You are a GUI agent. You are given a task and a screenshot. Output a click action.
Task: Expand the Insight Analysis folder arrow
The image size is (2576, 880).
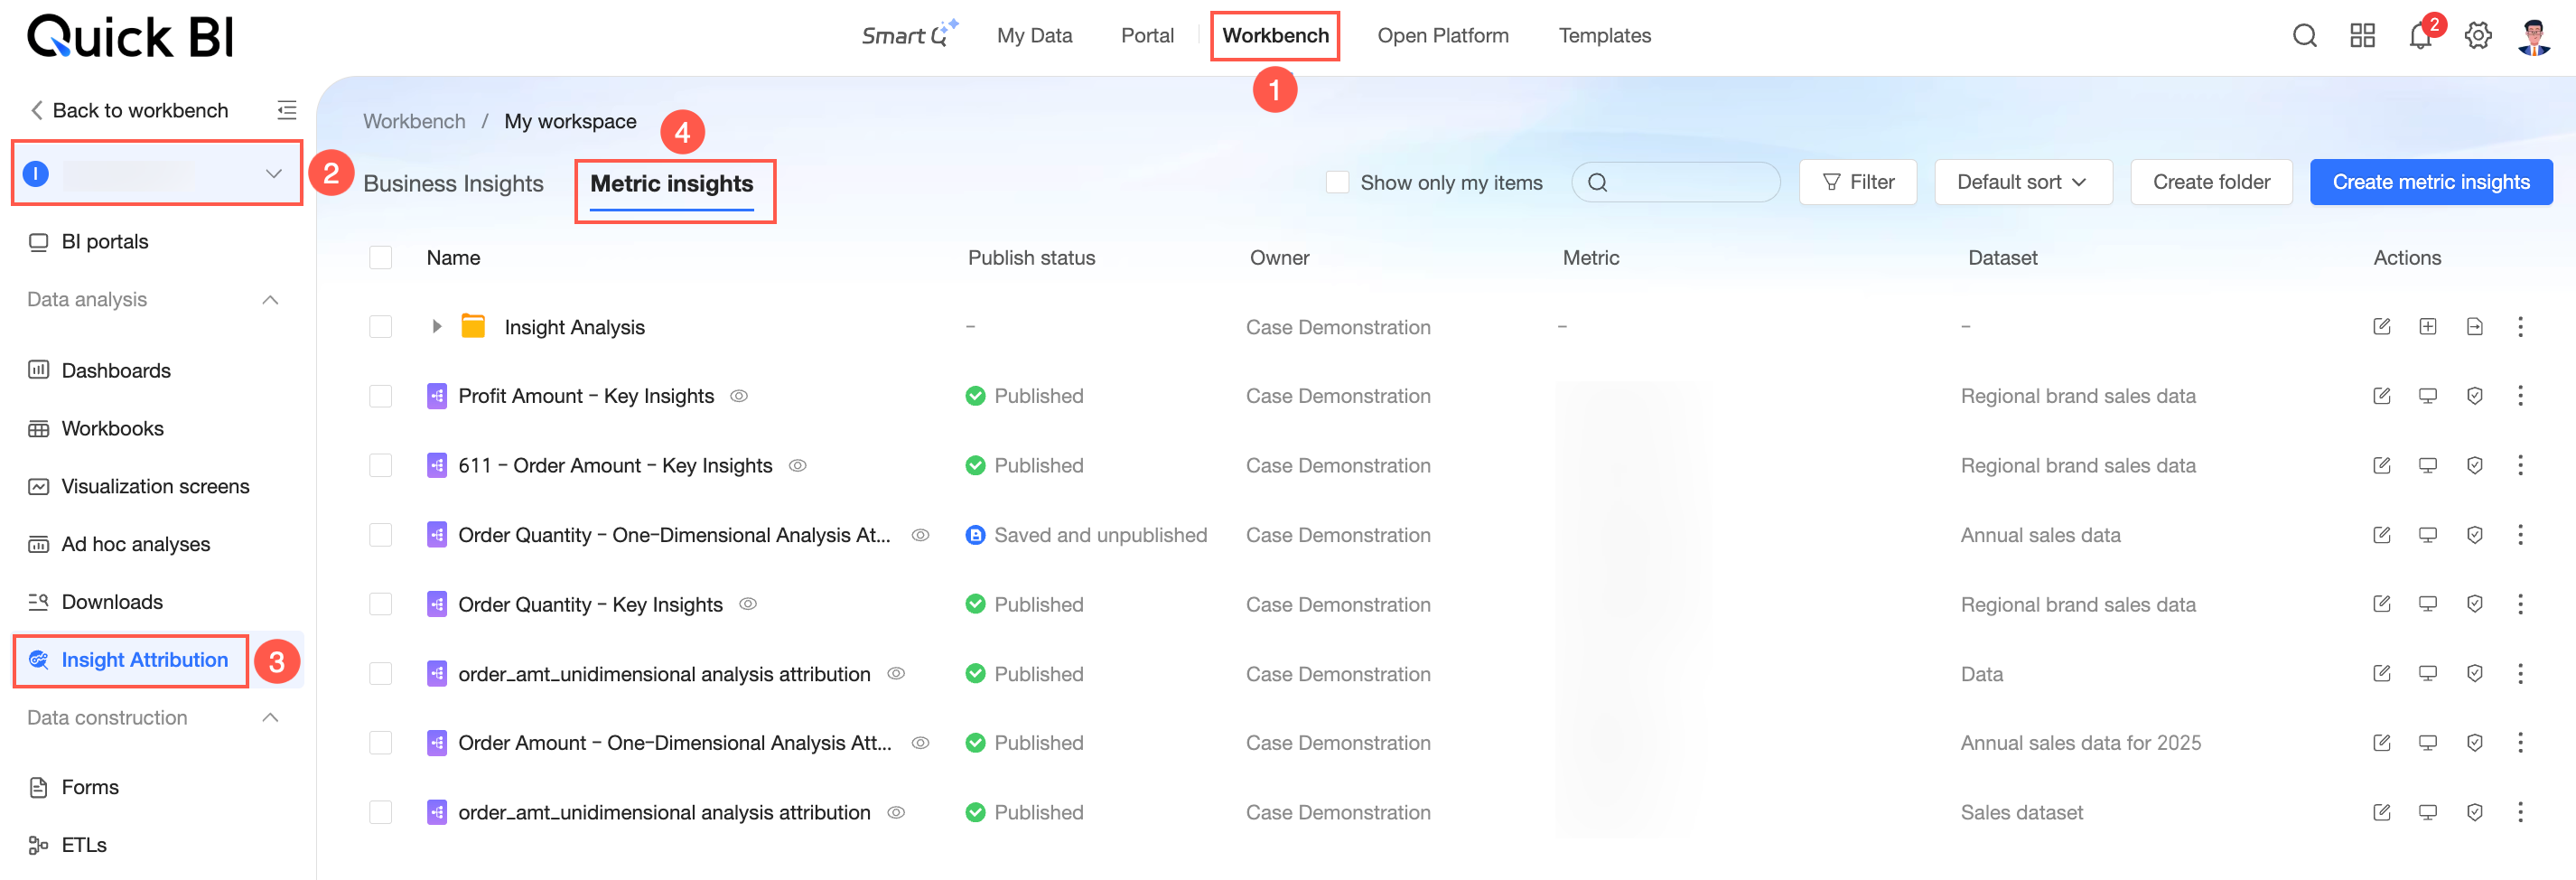(437, 327)
